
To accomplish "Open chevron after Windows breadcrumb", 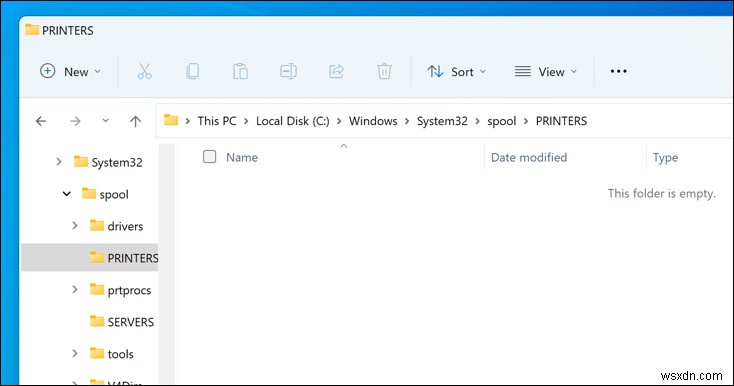I will [407, 121].
